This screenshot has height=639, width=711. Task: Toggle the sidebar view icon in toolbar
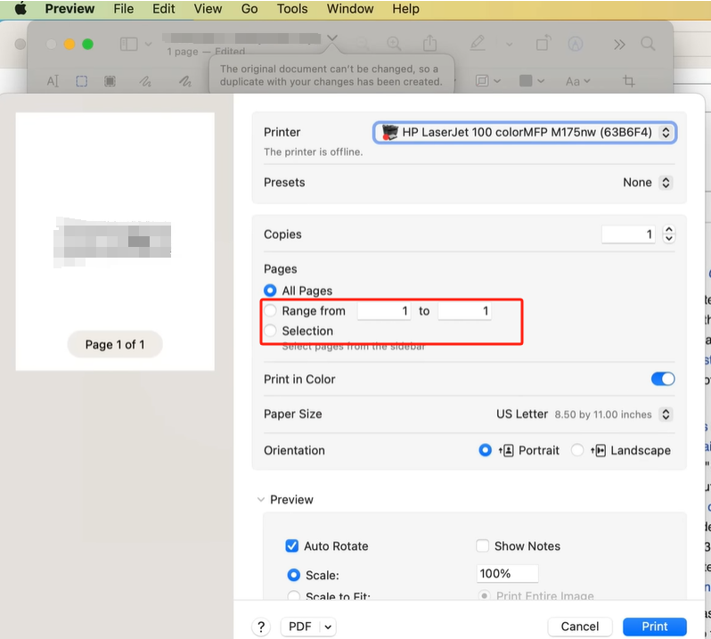coord(129,44)
